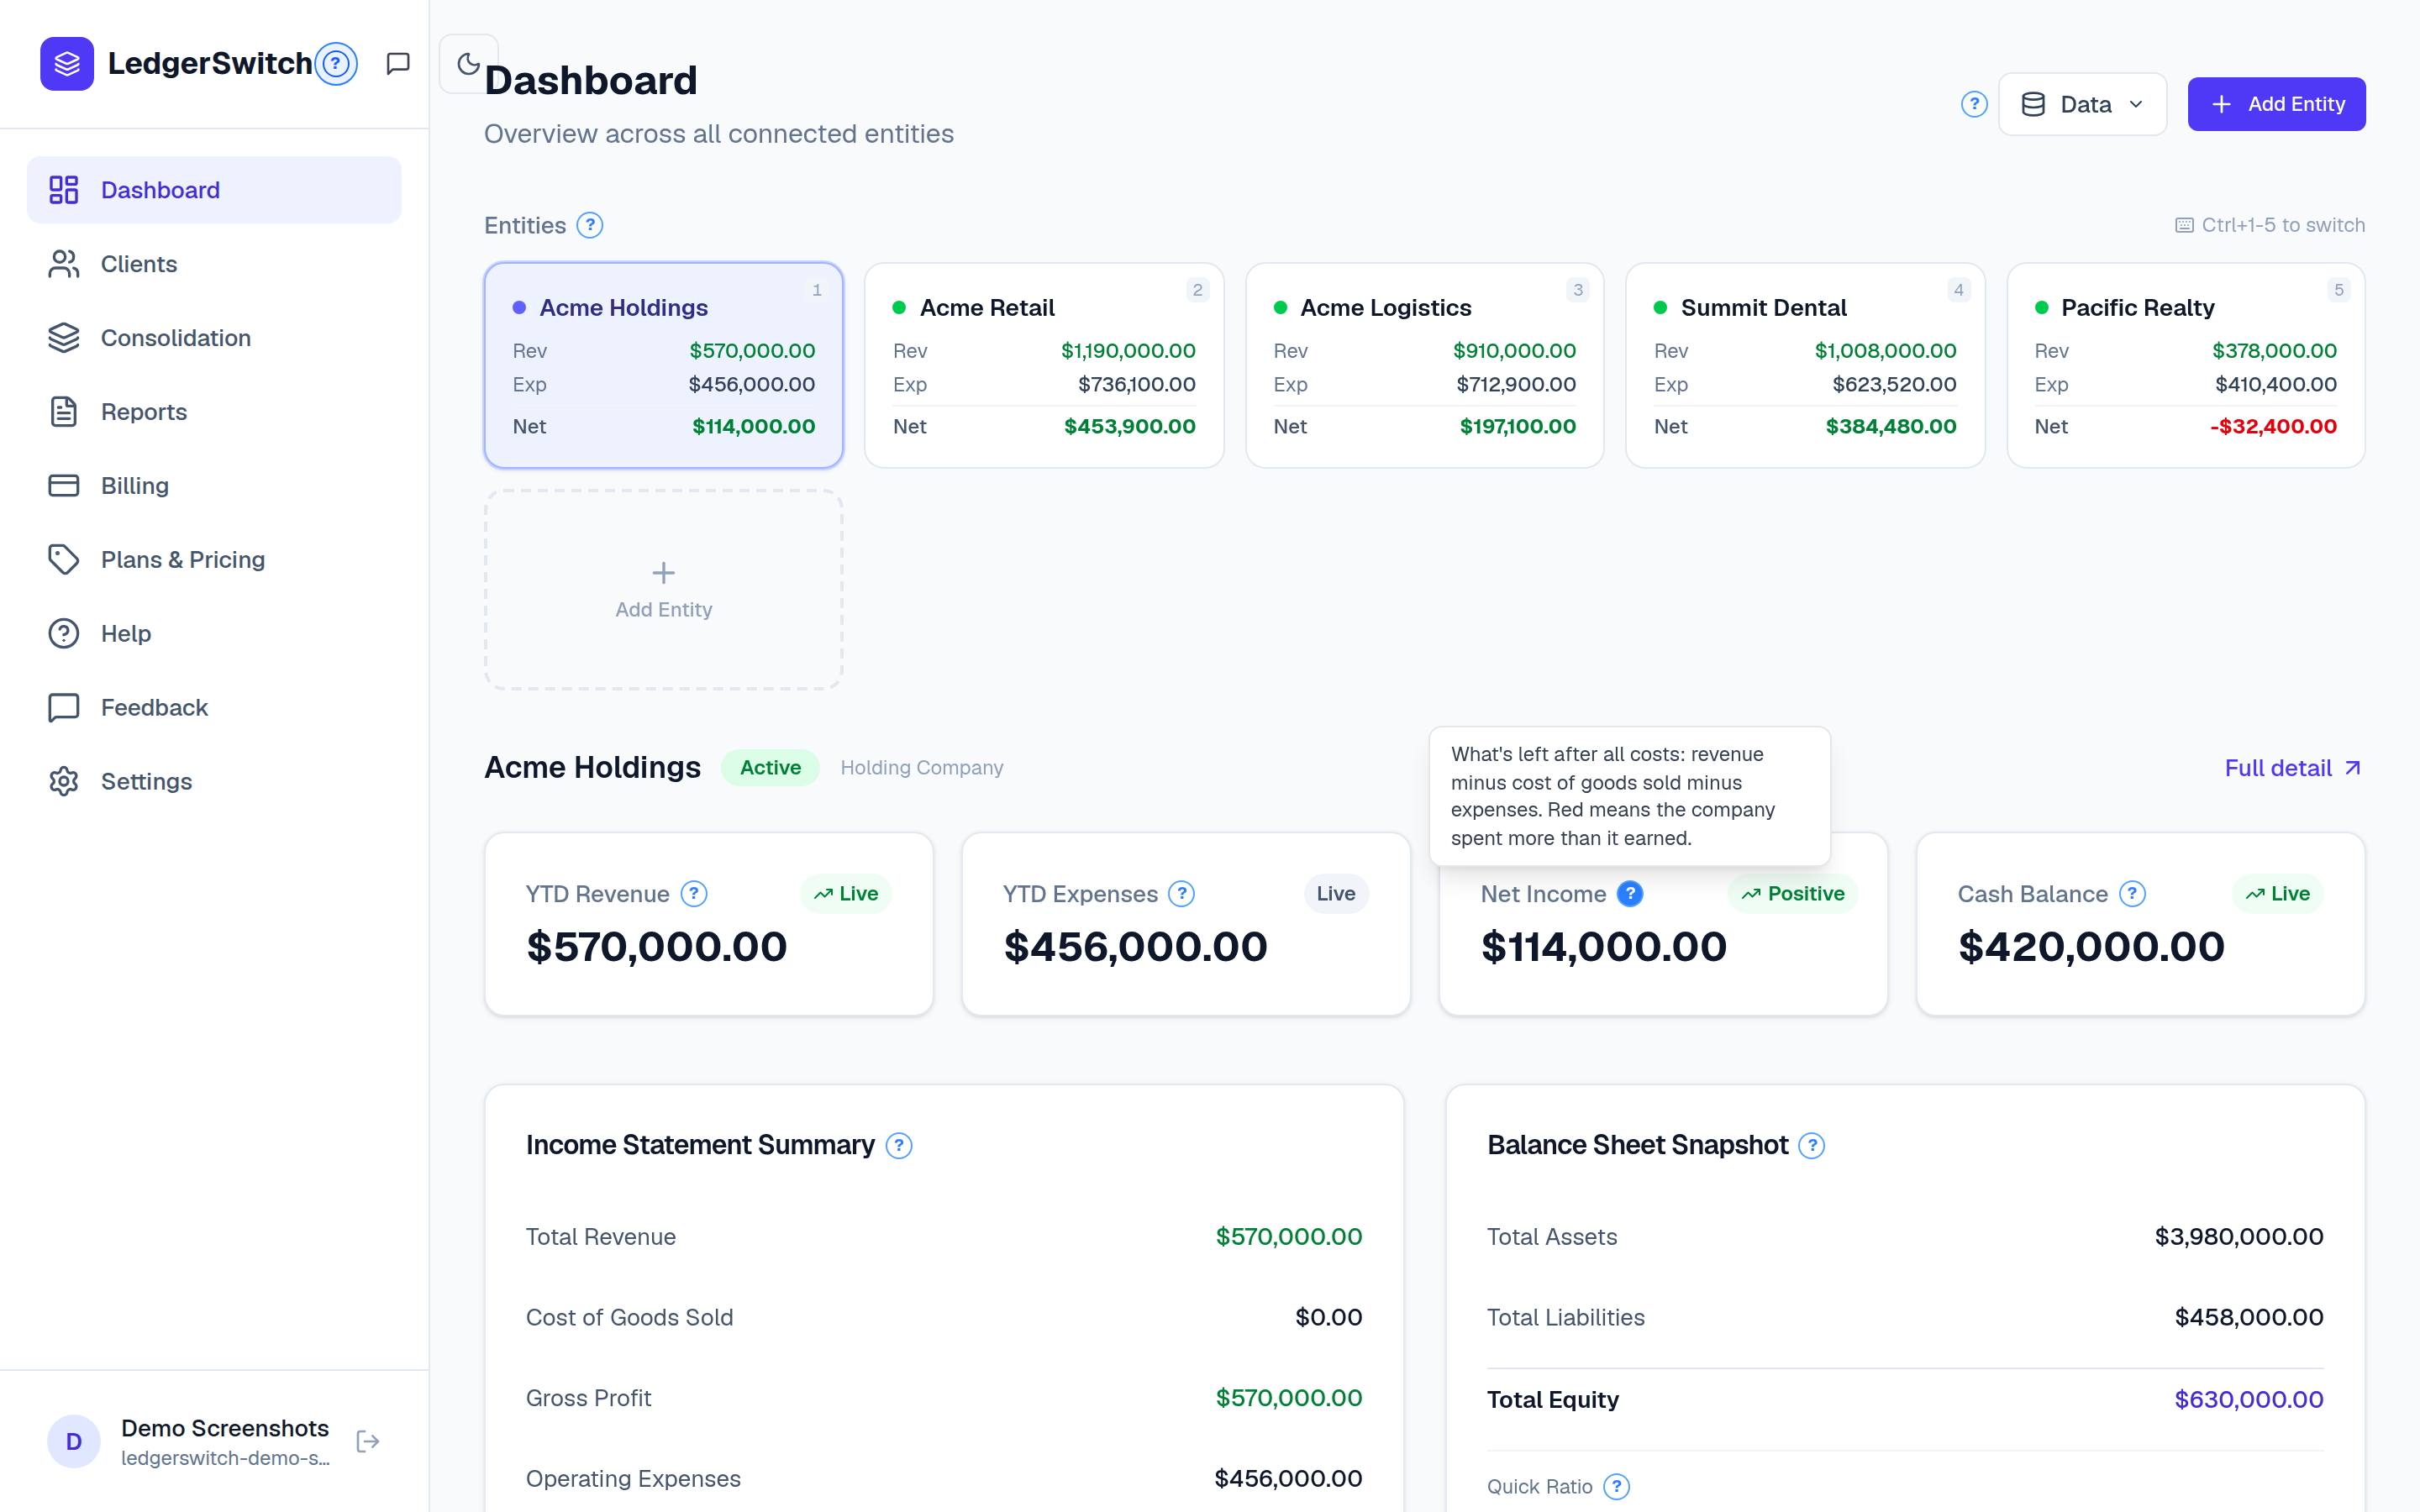The width and height of the screenshot is (2420, 1512).
Task: Open the Dashboard sidebar item
Action: tap(214, 190)
